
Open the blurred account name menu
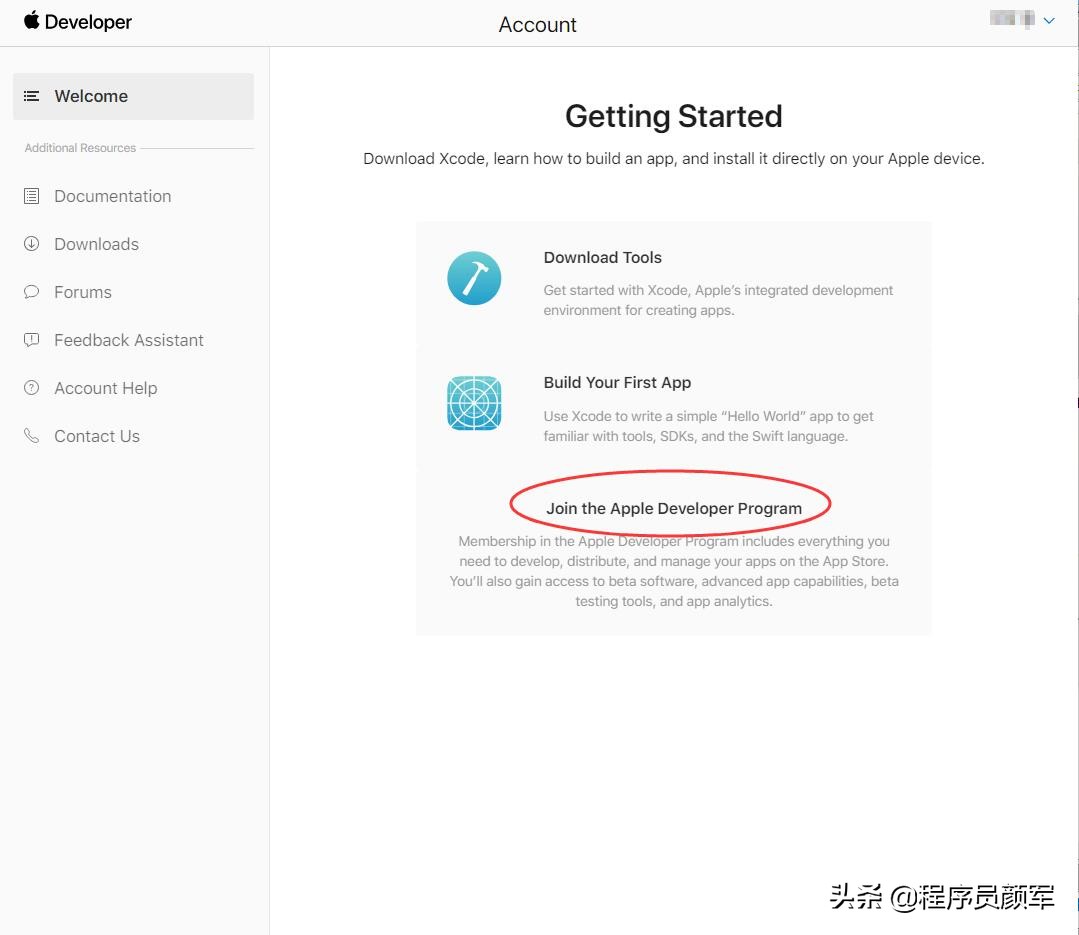1012,19
